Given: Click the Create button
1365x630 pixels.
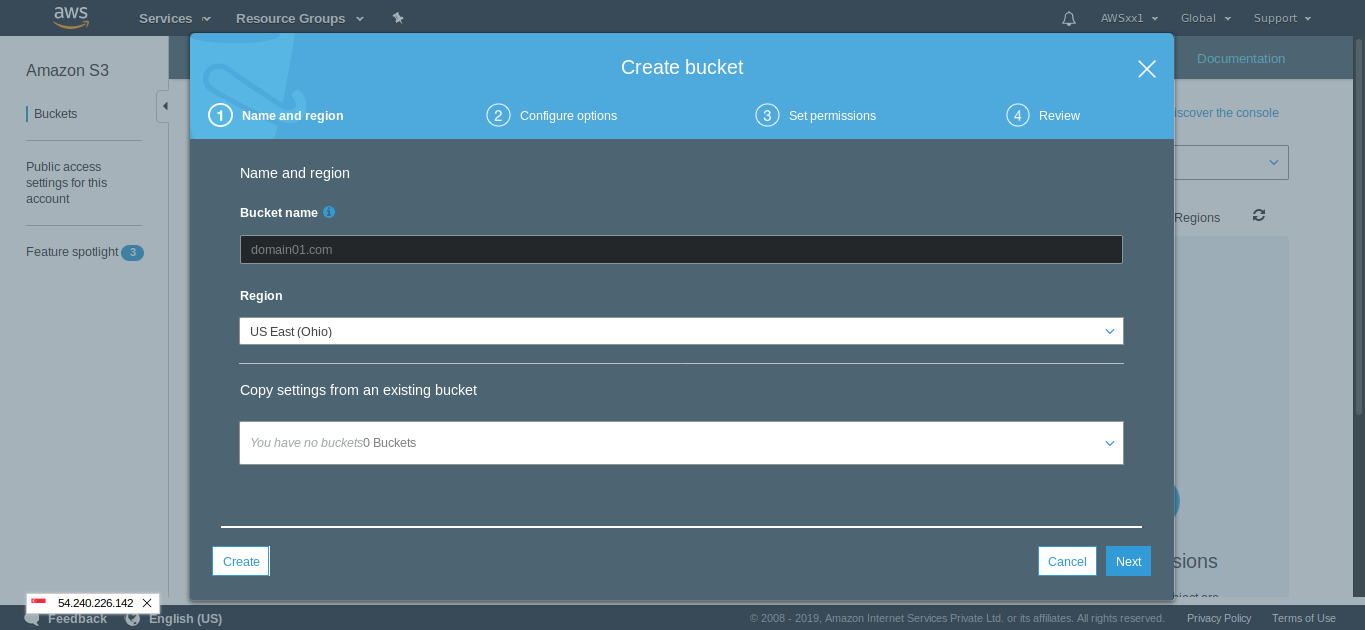Looking at the screenshot, I should point(241,561).
